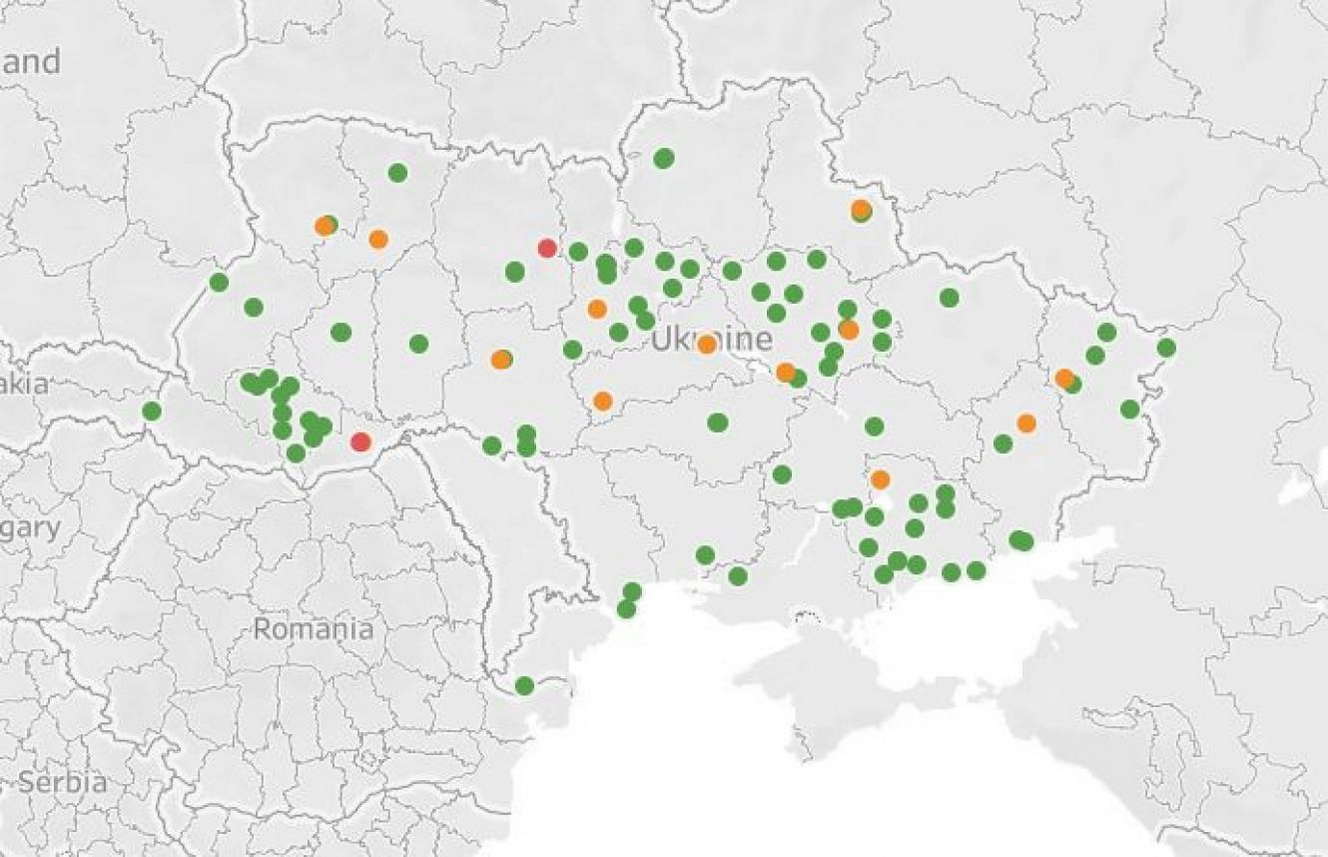The height and width of the screenshot is (857, 1328).
Task: Click the Serbia country label
Action: (61, 783)
